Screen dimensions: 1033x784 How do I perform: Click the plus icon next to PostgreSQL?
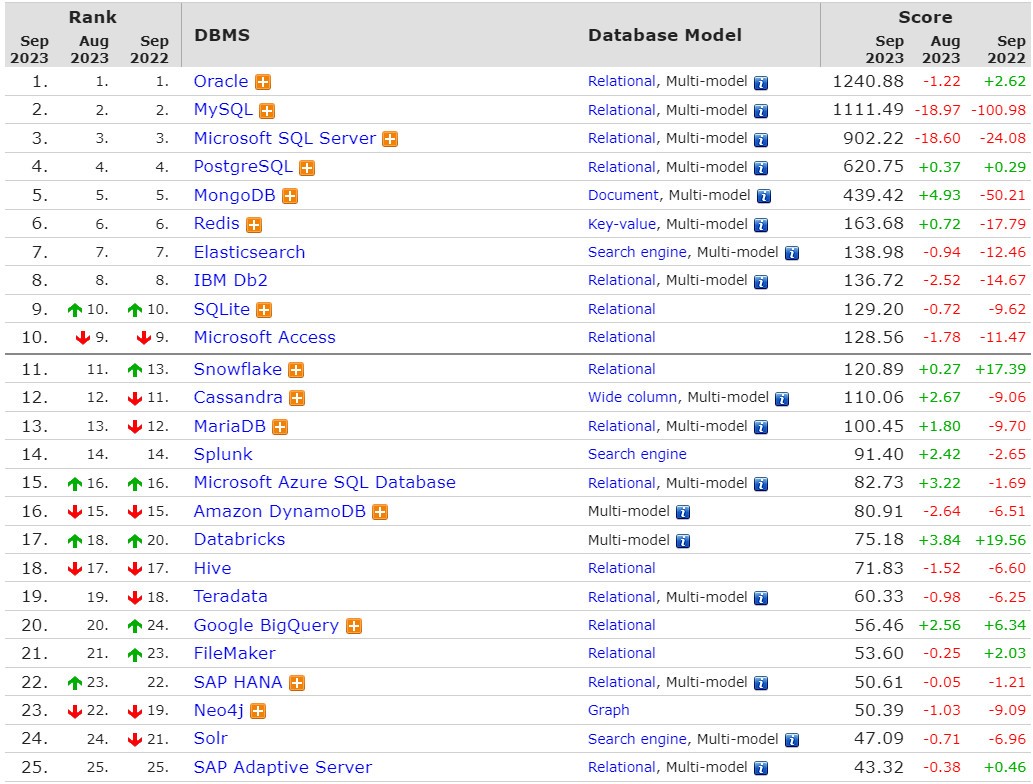point(306,168)
